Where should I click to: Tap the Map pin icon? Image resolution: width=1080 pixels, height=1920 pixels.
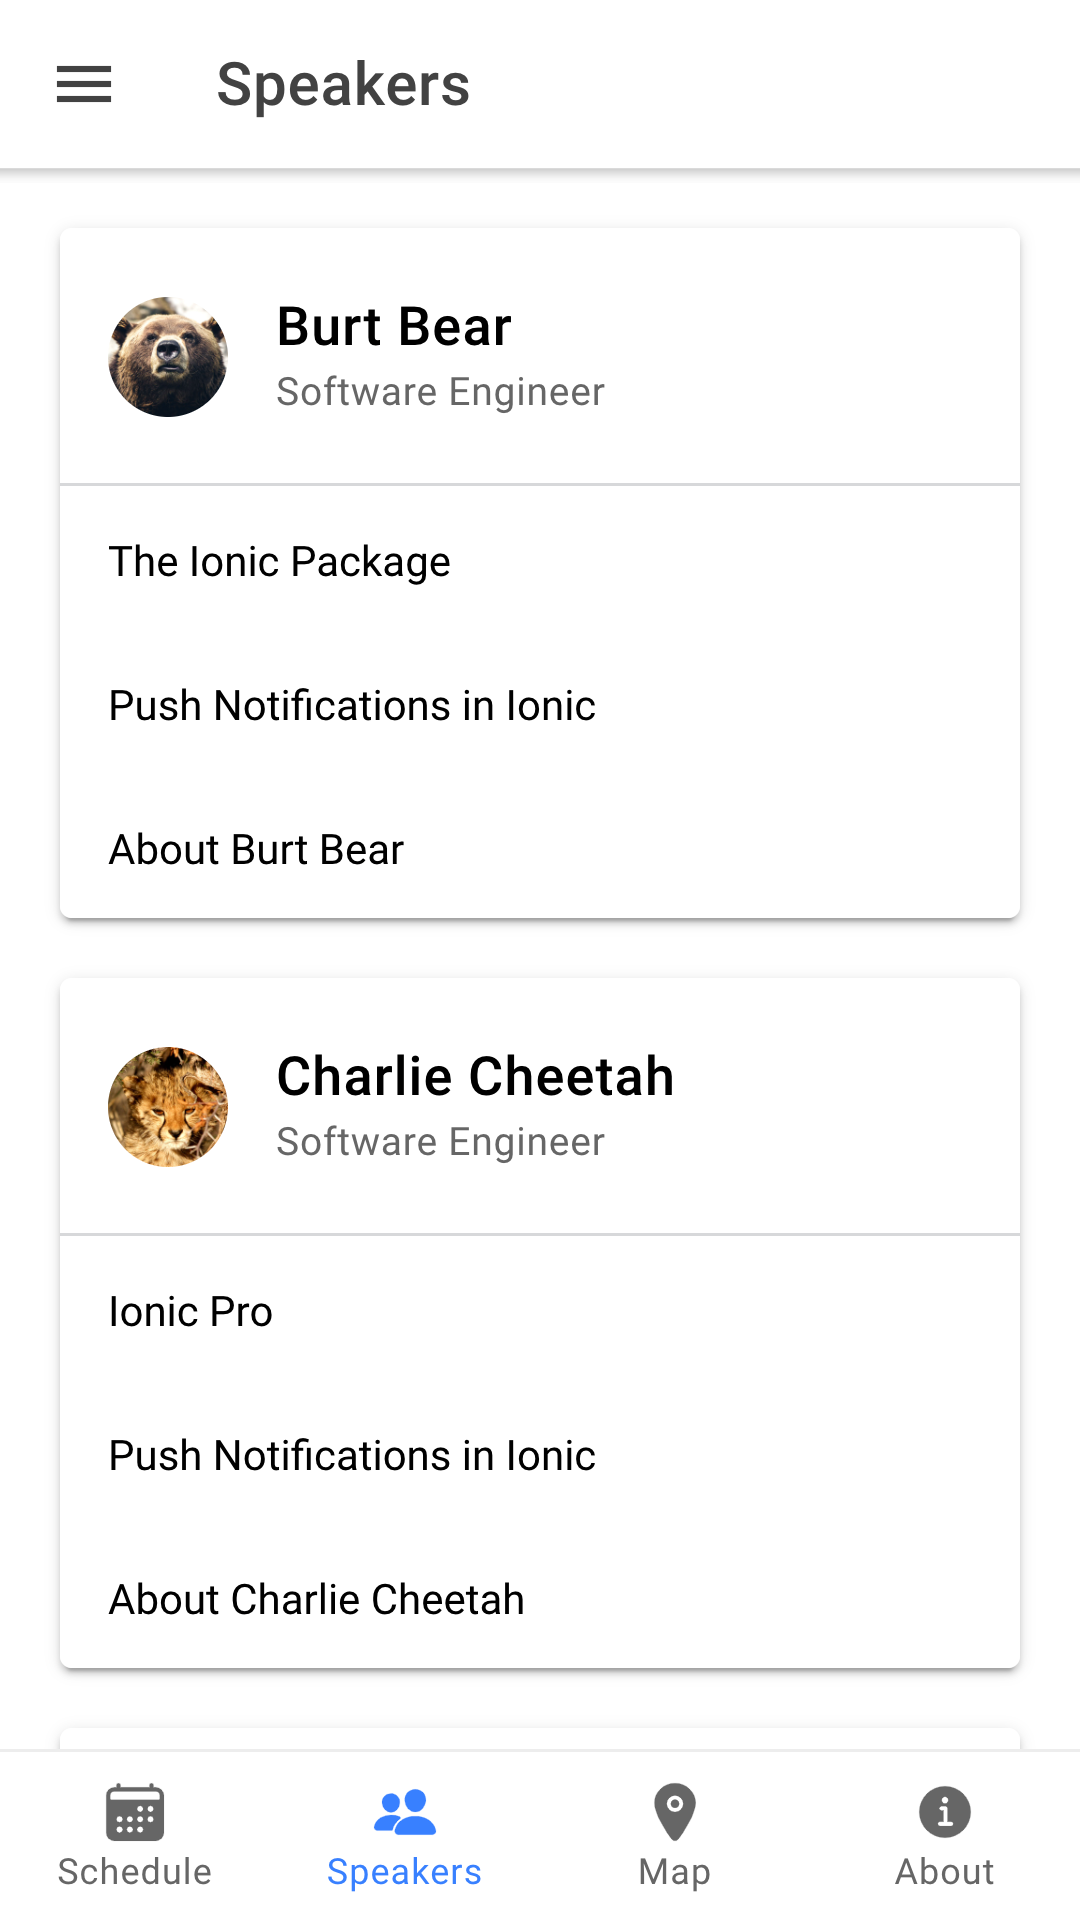pyautogui.click(x=675, y=1812)
